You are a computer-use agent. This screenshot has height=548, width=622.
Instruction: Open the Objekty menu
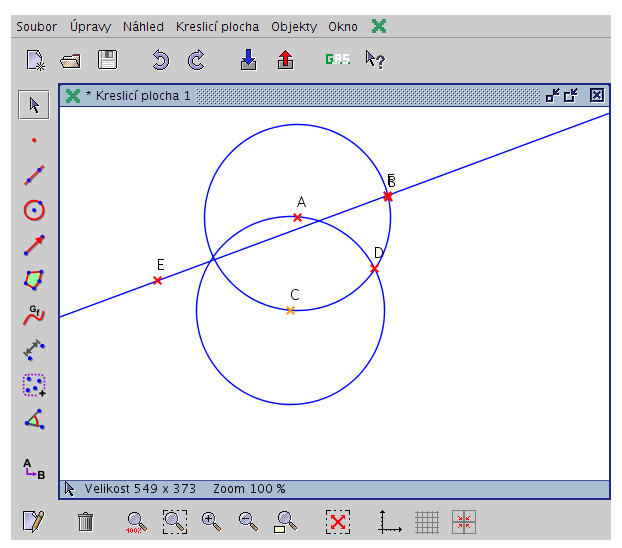click(x=294, y=27)
